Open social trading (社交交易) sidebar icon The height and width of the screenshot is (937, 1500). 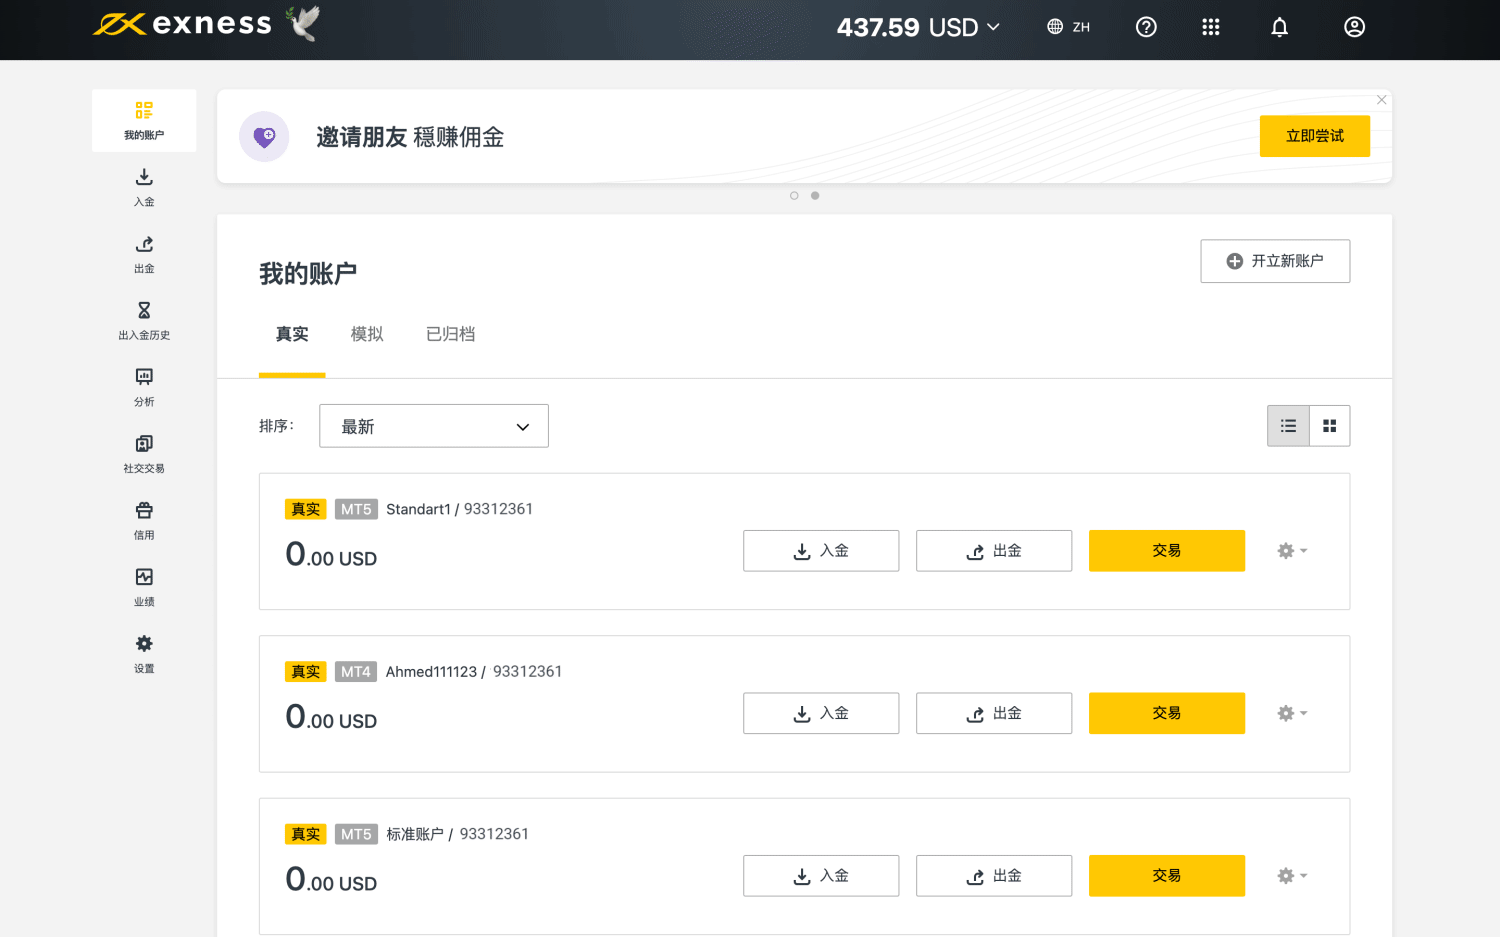(144, 444)
